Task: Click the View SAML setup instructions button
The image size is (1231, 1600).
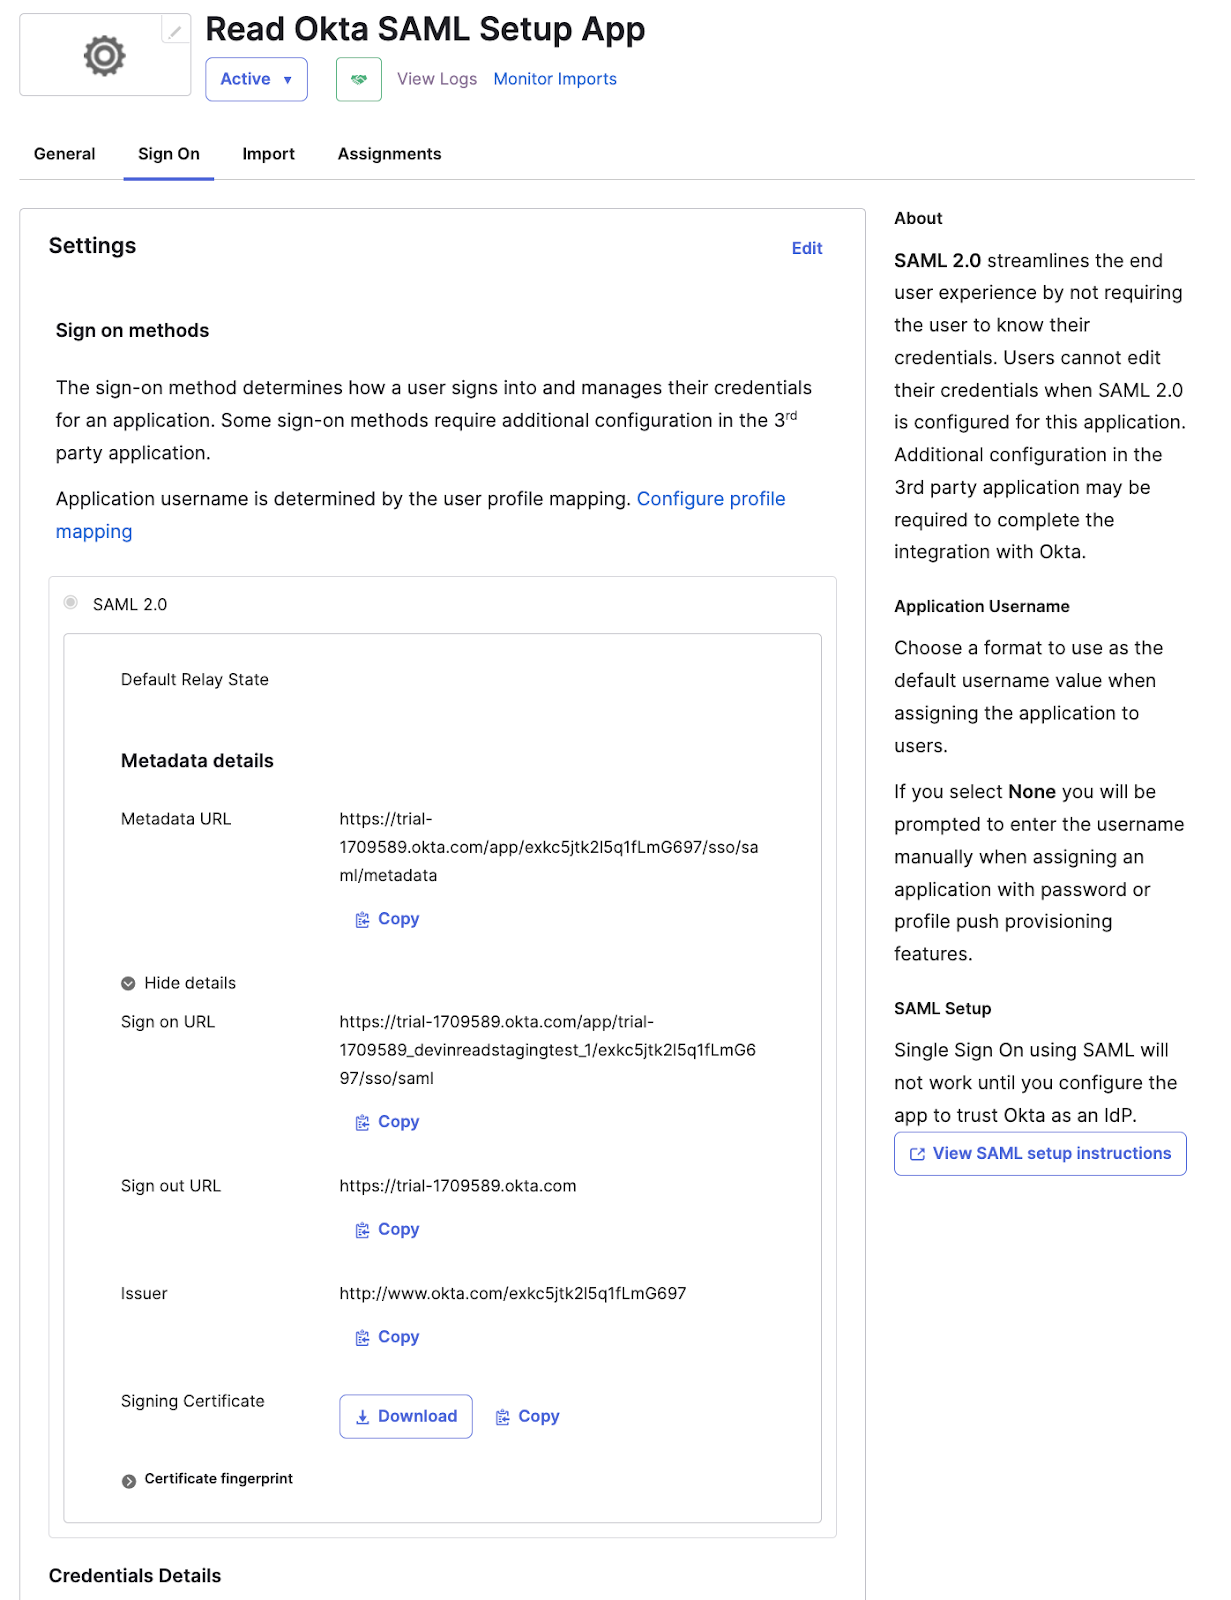Action: 1039,1153
